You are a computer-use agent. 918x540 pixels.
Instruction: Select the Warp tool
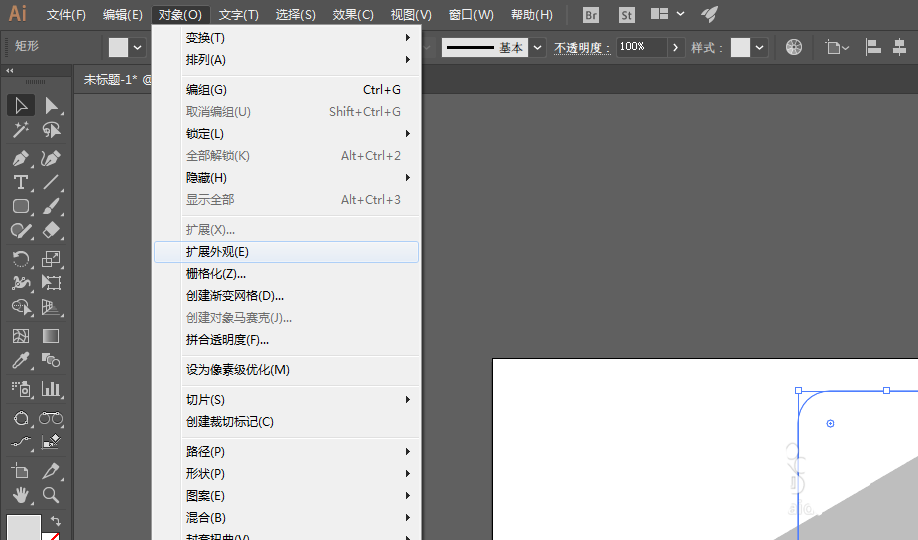click(21, 283)
